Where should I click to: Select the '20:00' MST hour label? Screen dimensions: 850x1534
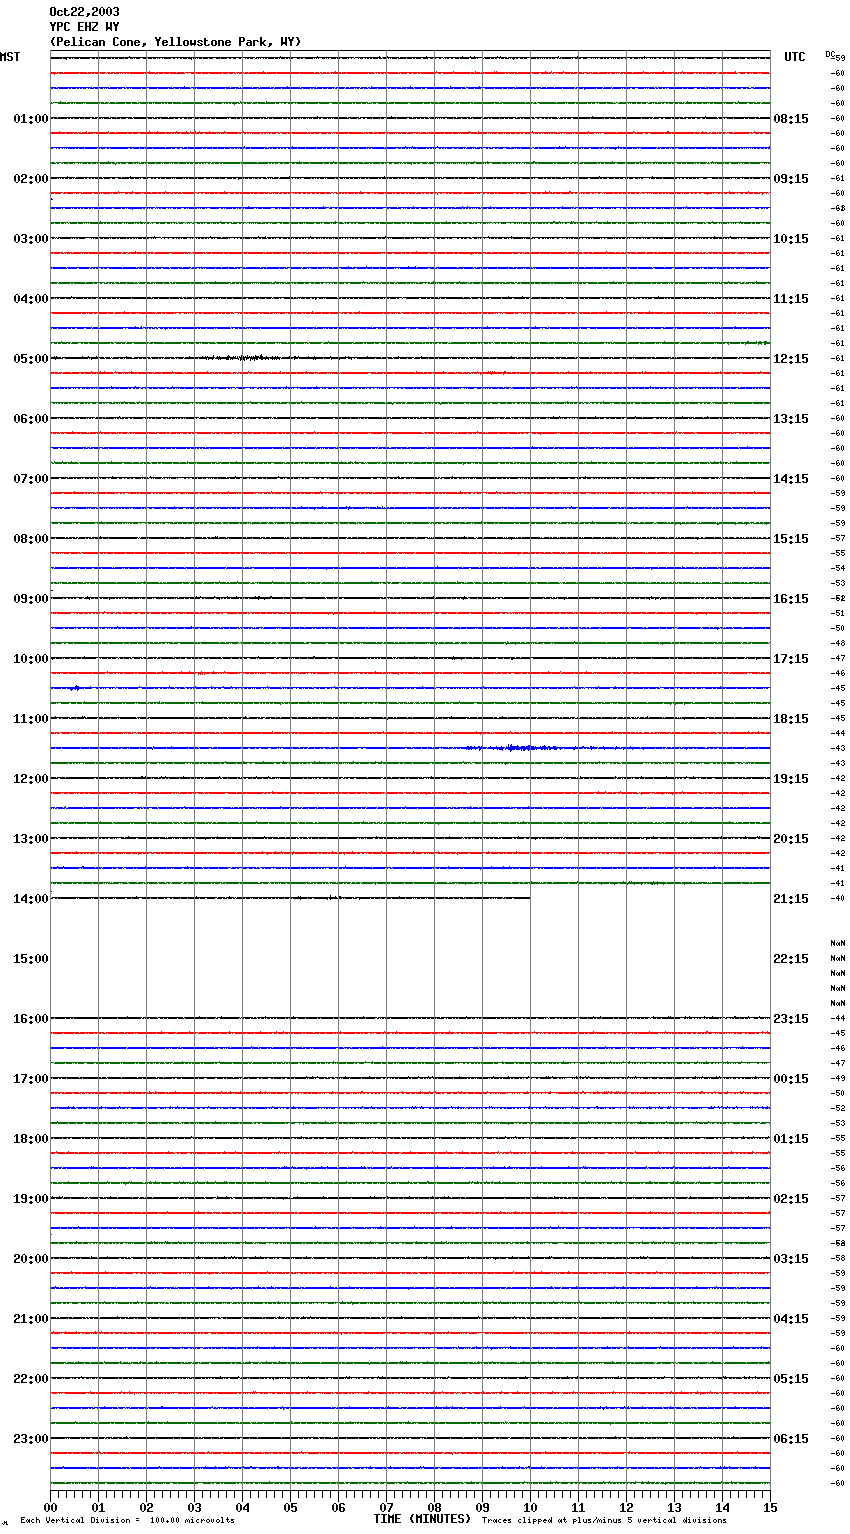point(31,1259)
